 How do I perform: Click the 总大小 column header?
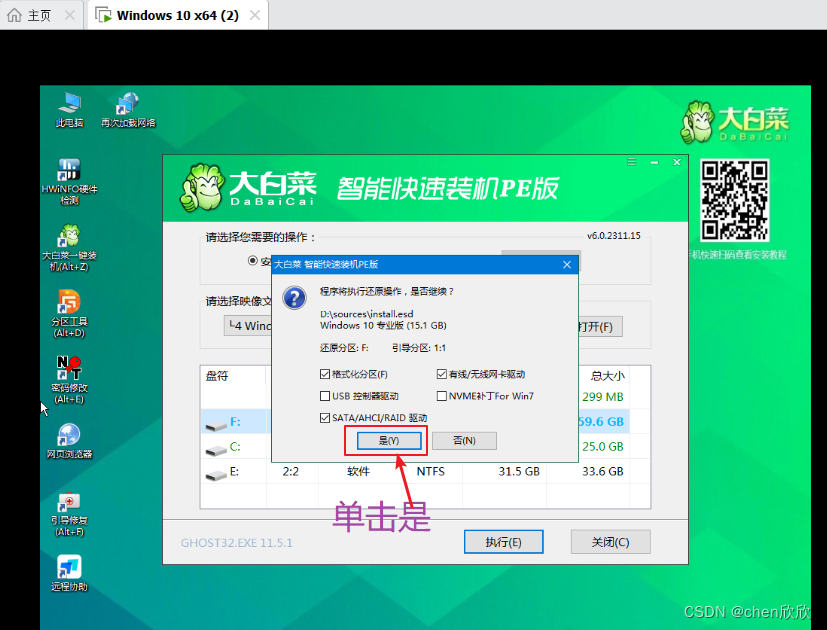(607, 376)
